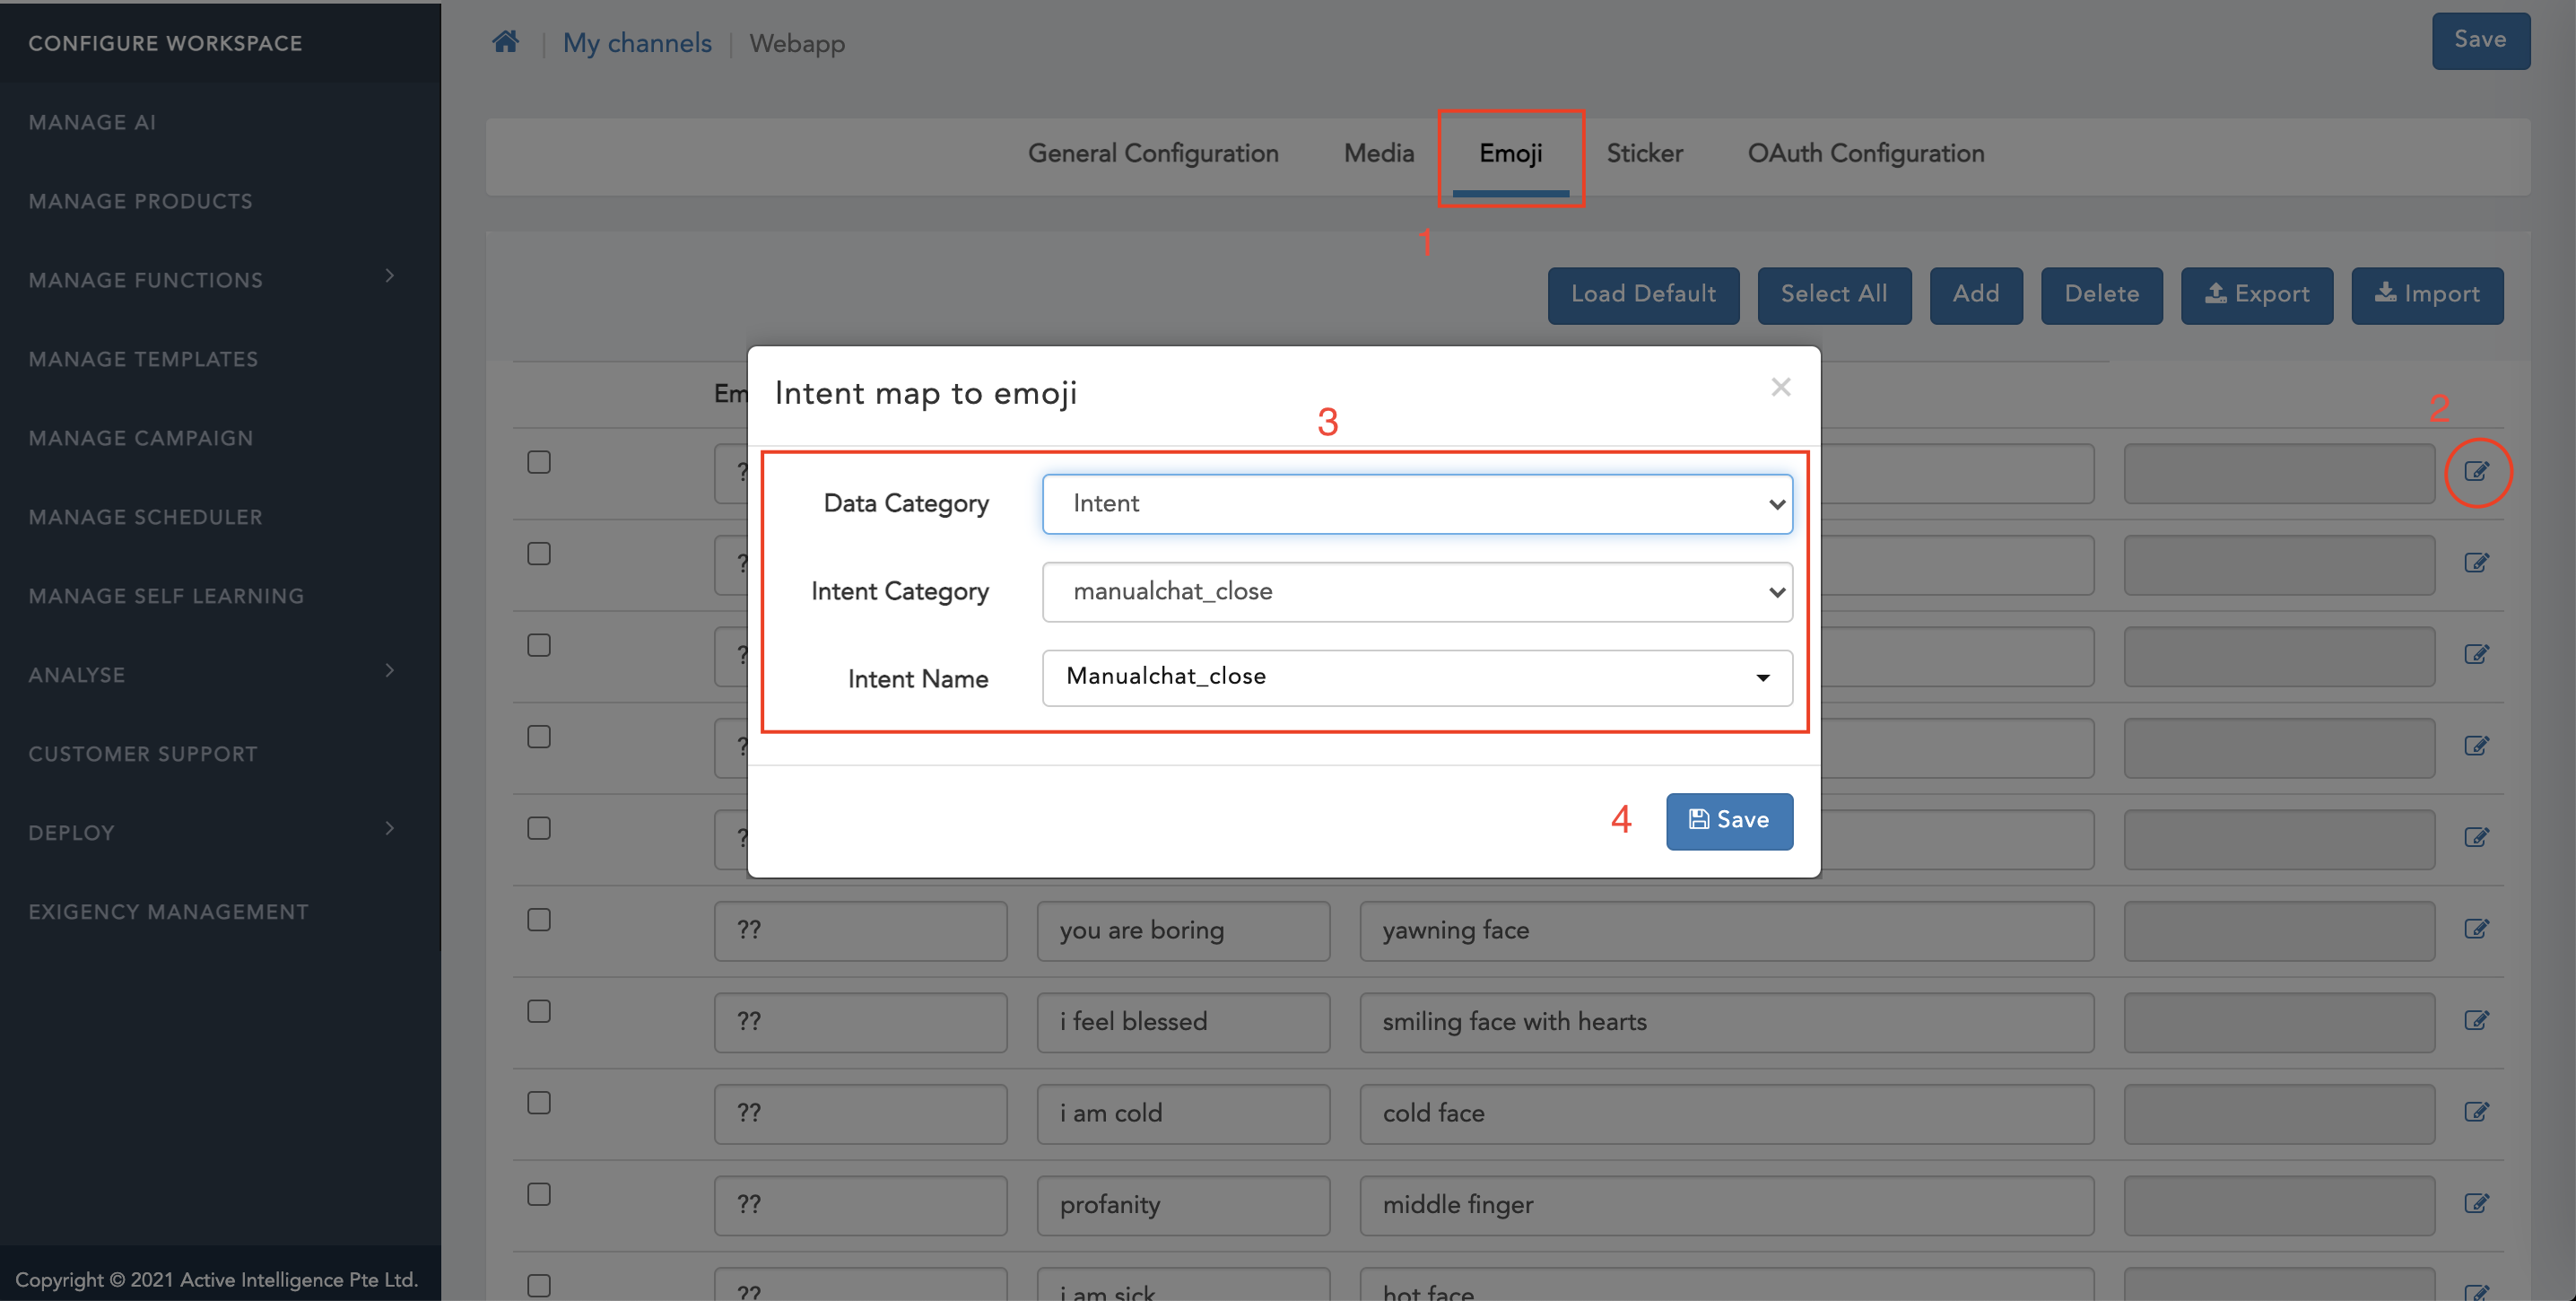Switch to the Sticker tab
Image resolution: width=2576 pixels, height=1301 pixels.
point(1644,153)
